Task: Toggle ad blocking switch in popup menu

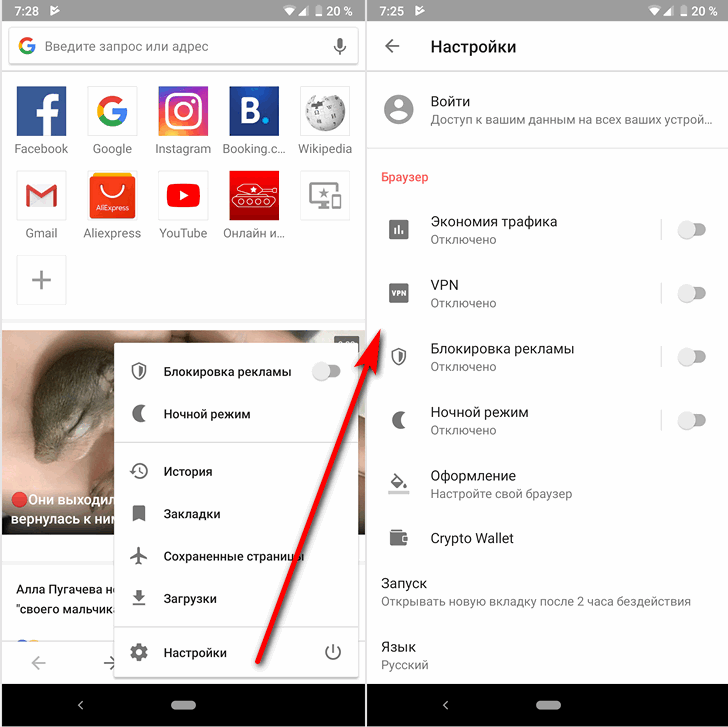Action: point(326,371)
